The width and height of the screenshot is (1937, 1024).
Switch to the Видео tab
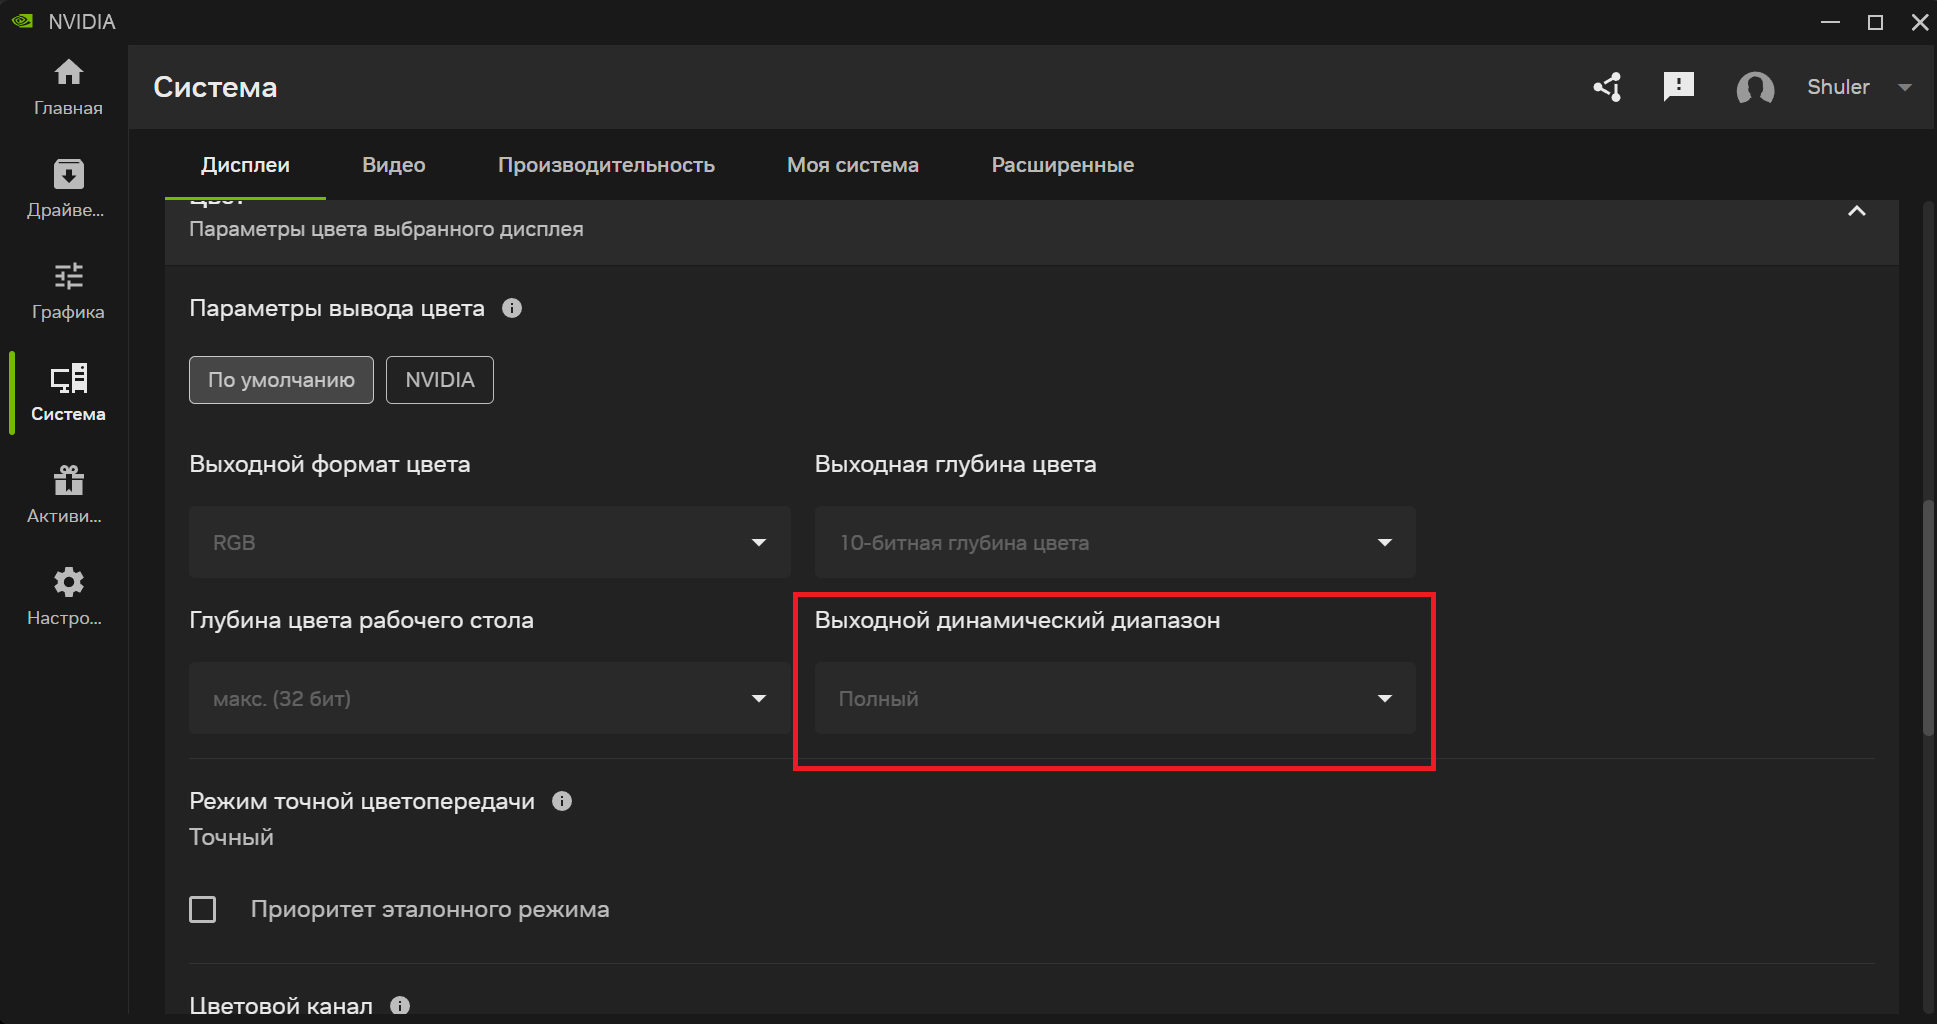pos(394,165)
